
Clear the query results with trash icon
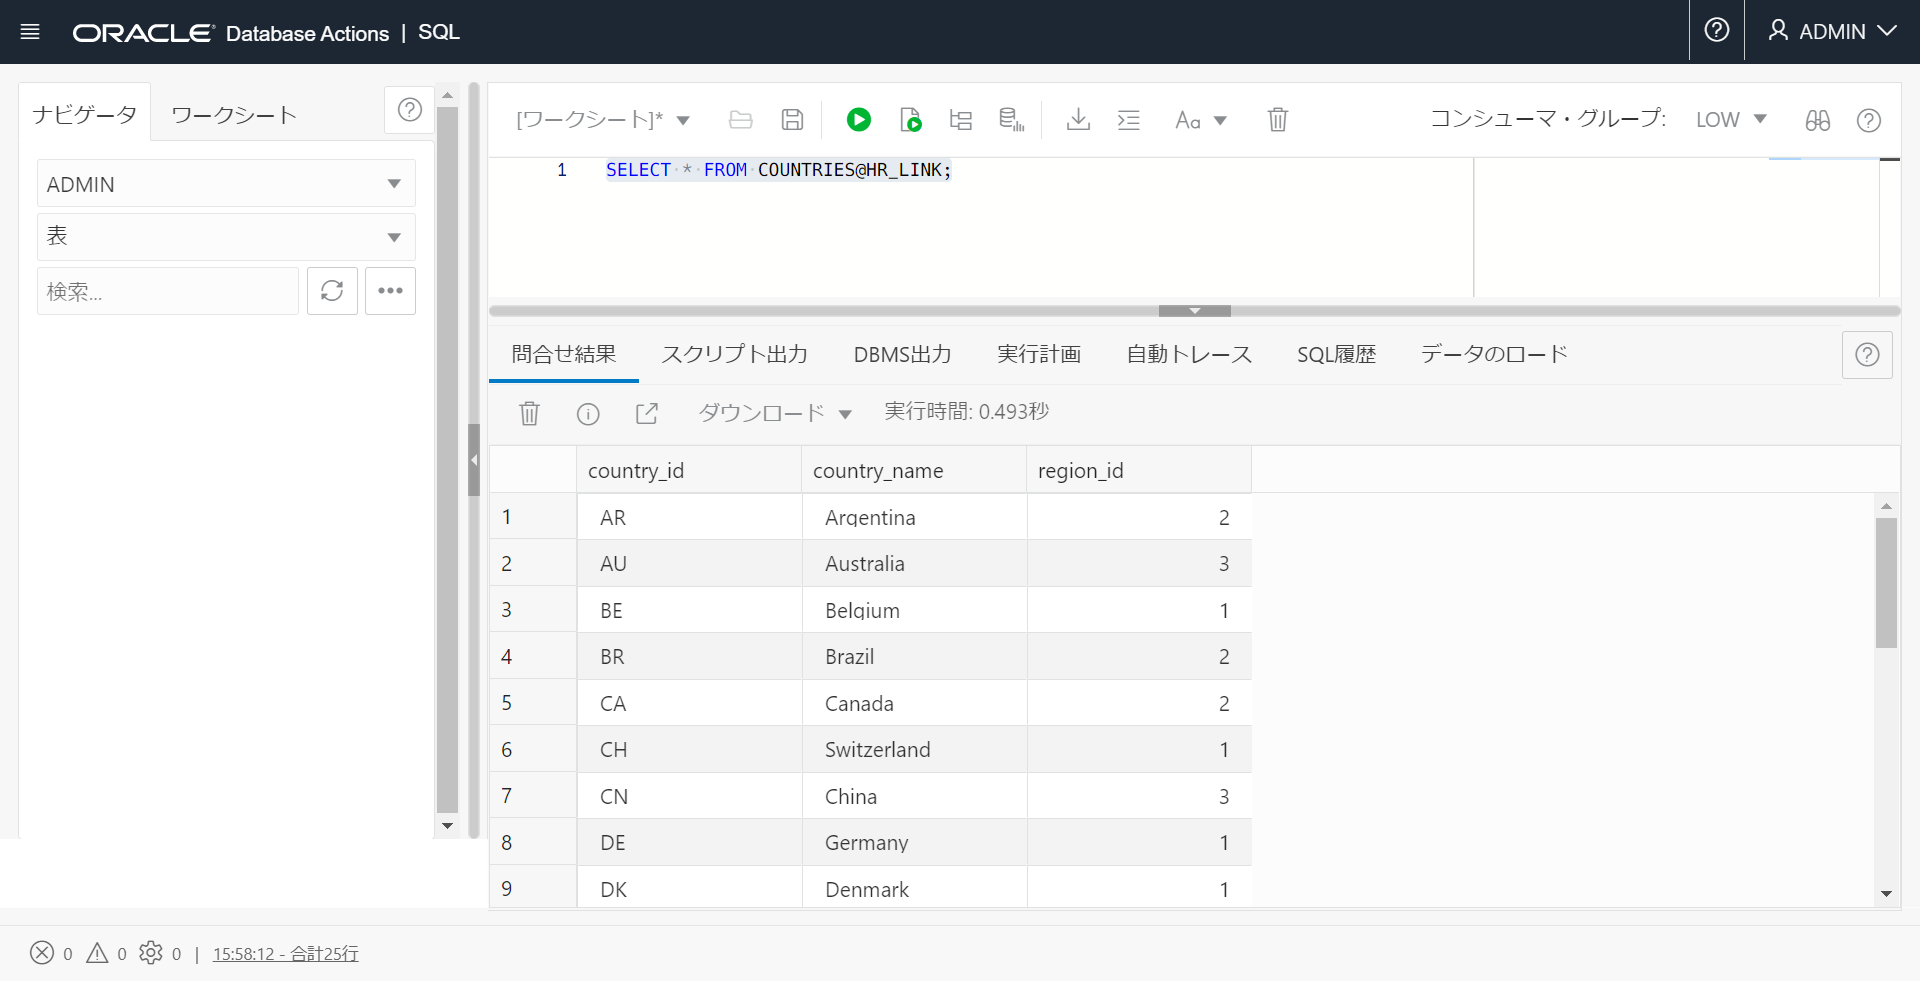pos(529,413)
